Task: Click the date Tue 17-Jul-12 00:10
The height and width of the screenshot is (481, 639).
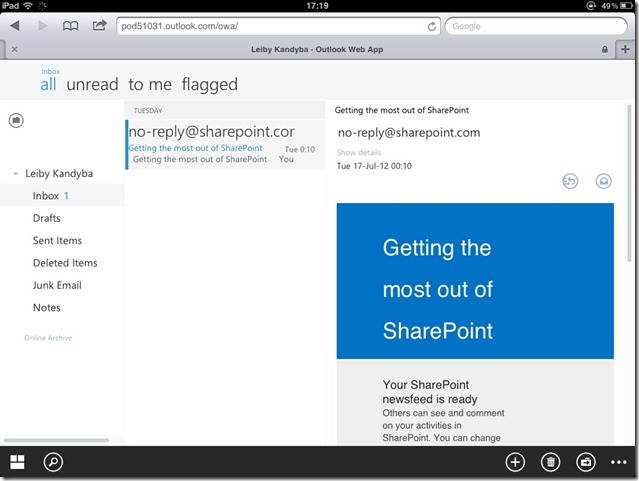Action: pyautogui.click(x=374, y=166)
